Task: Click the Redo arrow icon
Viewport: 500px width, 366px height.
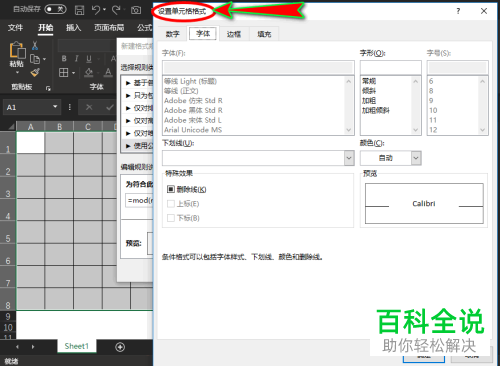Action: coord(116,10)
